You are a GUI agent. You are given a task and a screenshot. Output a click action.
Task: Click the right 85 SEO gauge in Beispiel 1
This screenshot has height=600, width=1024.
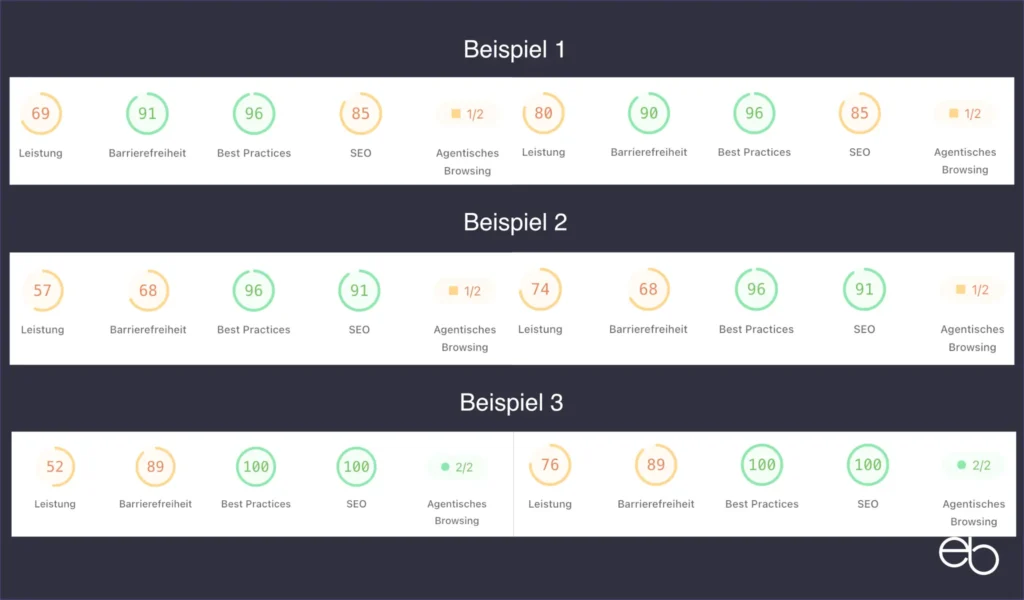coord(859,113)
